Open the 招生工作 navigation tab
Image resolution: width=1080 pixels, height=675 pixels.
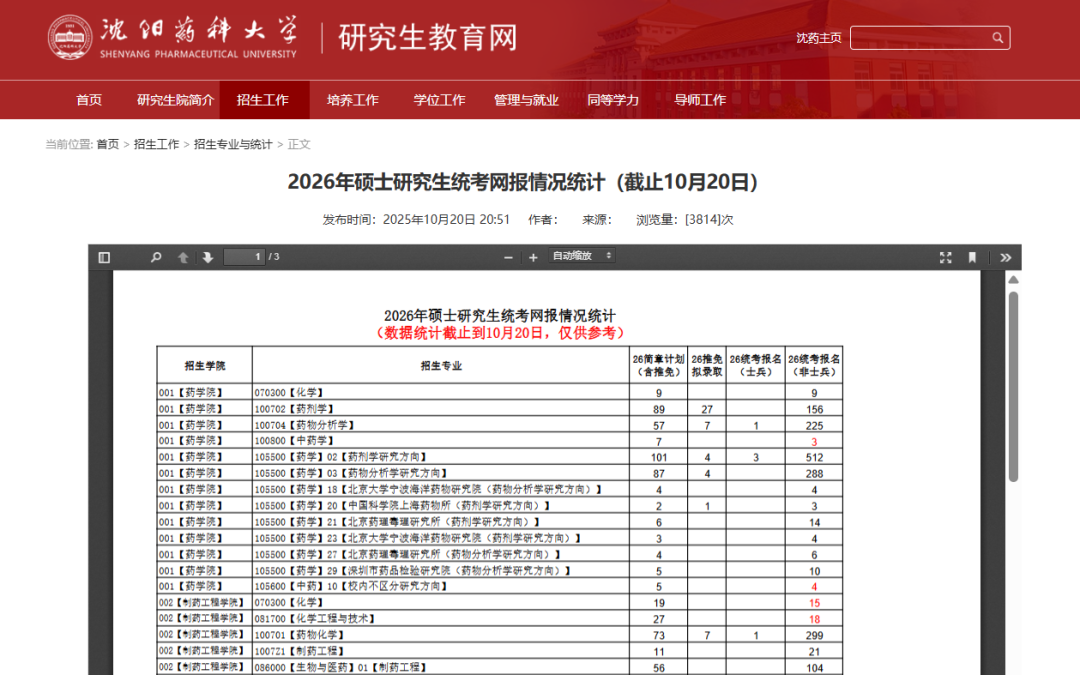click(x=263, y=100)
